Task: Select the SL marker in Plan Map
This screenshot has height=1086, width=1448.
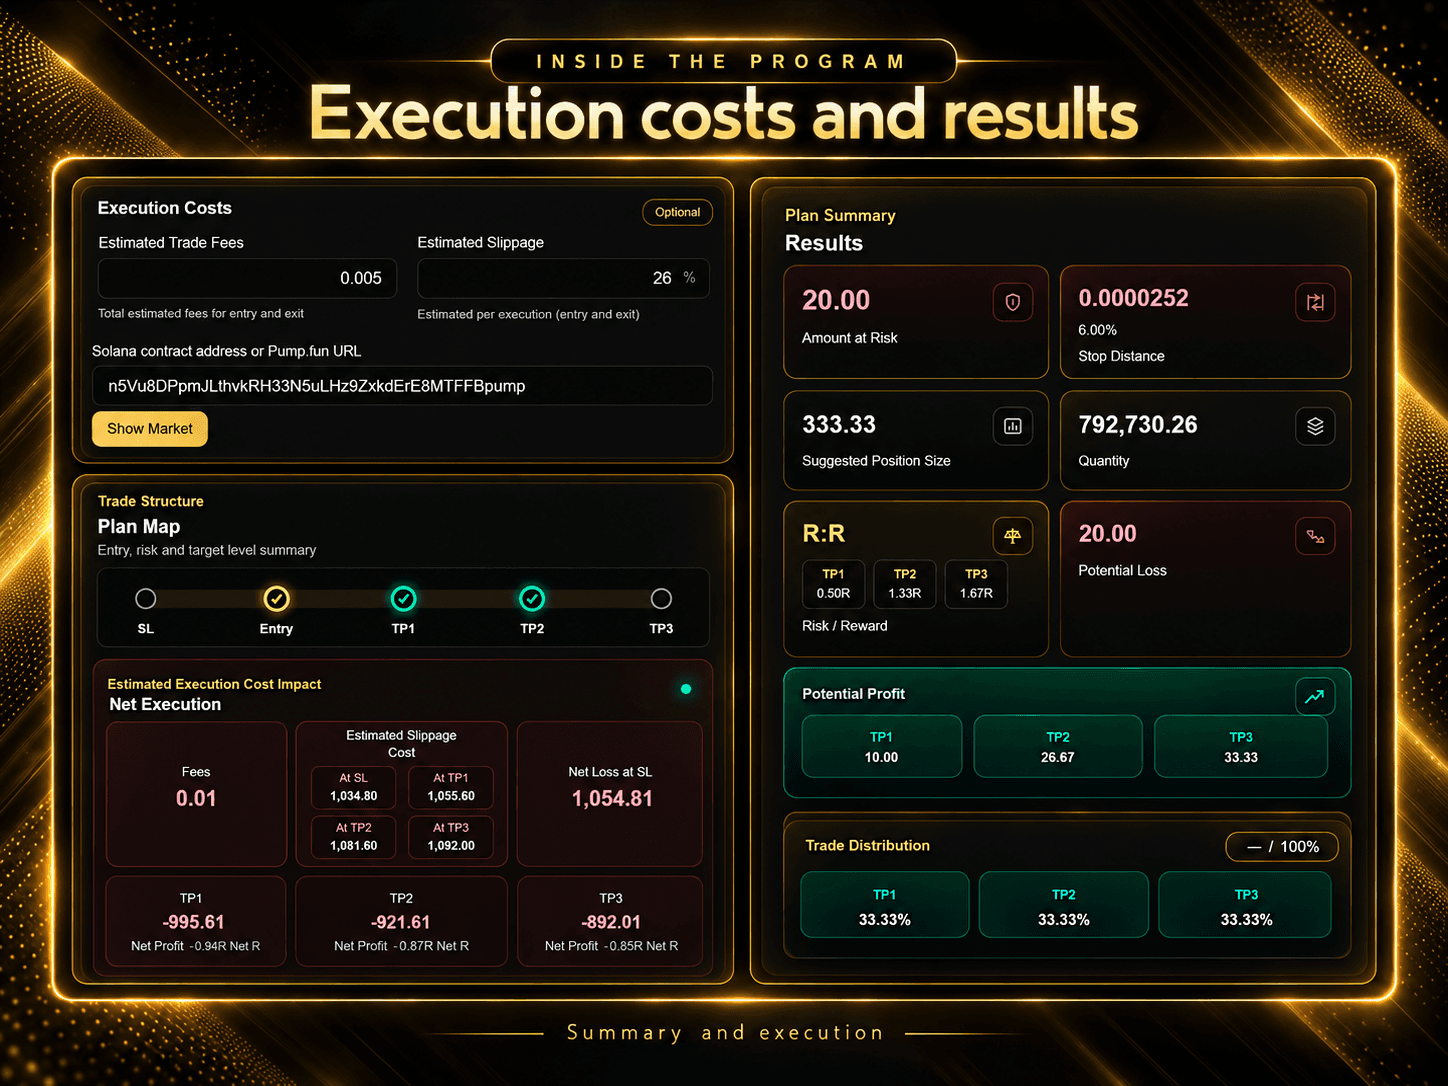Action: click(146, 599)
